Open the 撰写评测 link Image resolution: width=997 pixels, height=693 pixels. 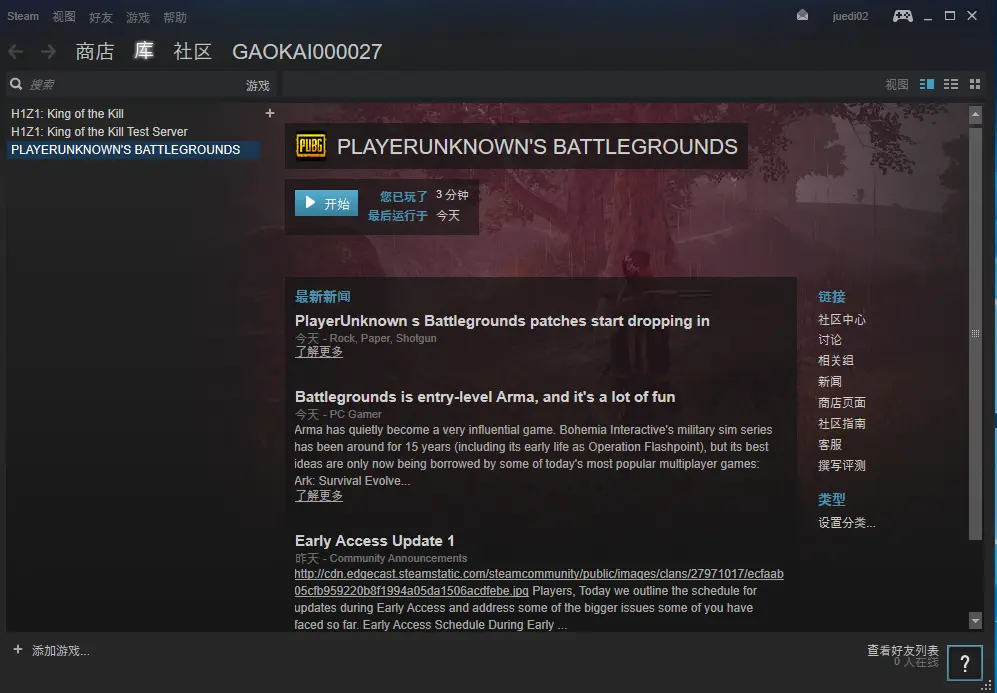pos(841,465)
